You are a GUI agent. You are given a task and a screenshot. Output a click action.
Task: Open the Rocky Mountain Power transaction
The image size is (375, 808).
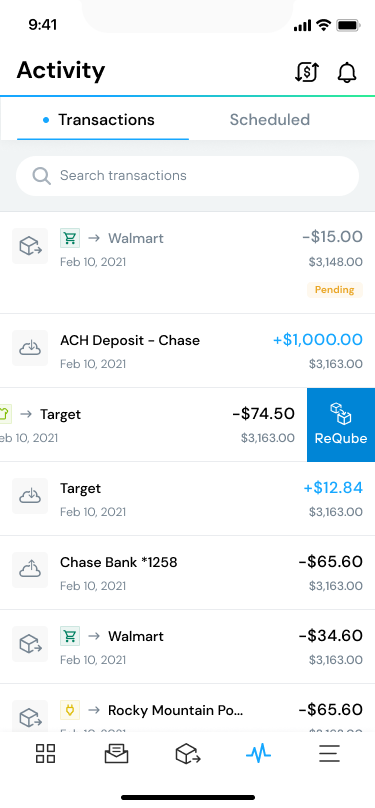(x=188, y=708)
